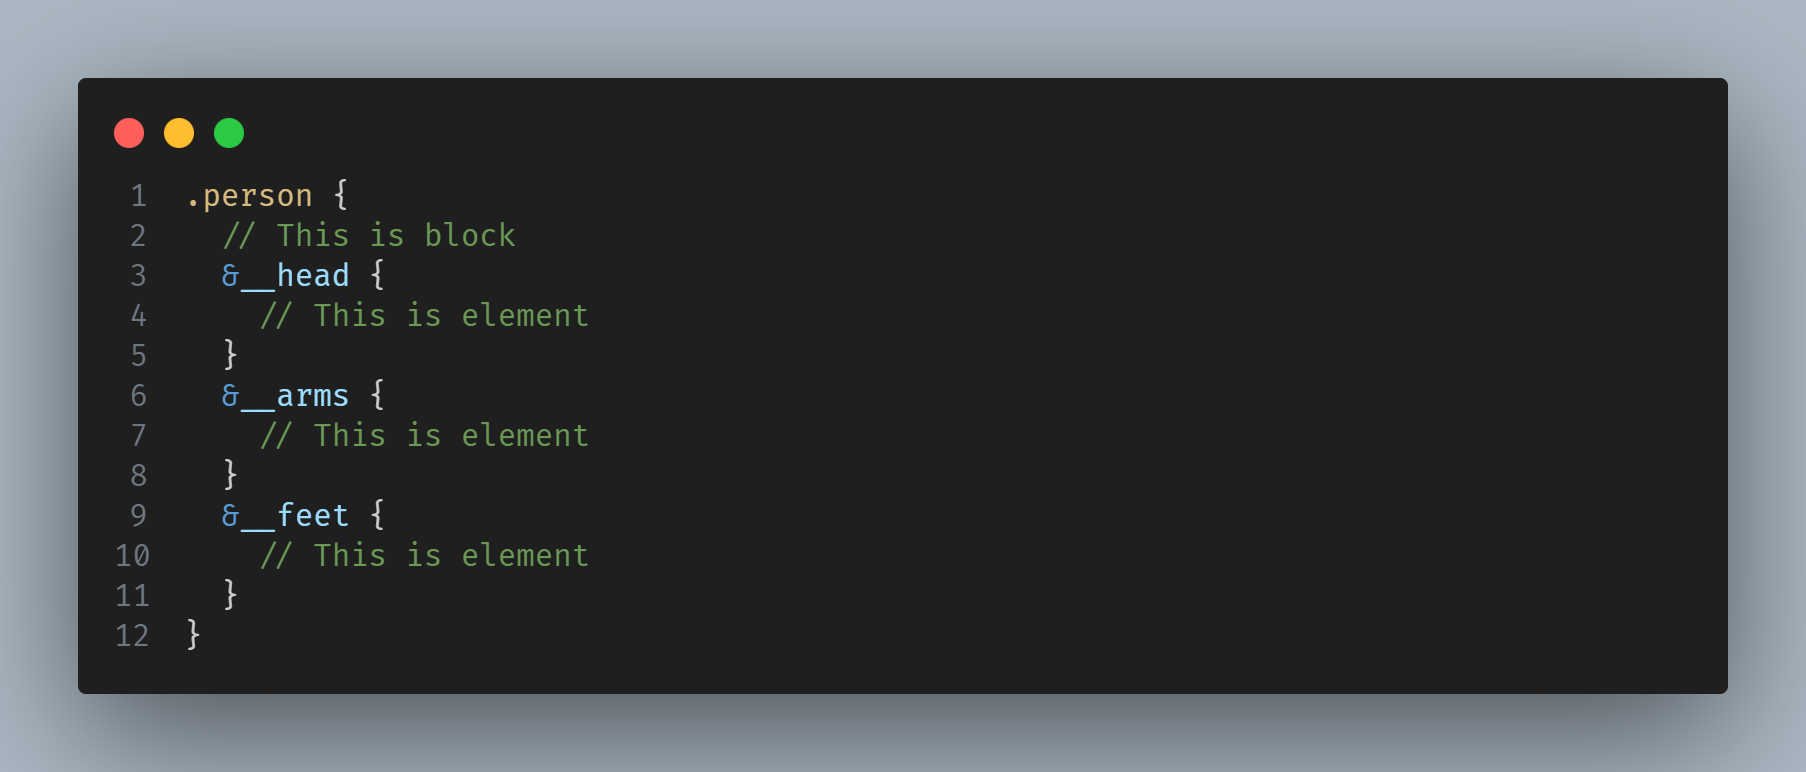Click the &__head selector
1806x772 pixels.
286,276
